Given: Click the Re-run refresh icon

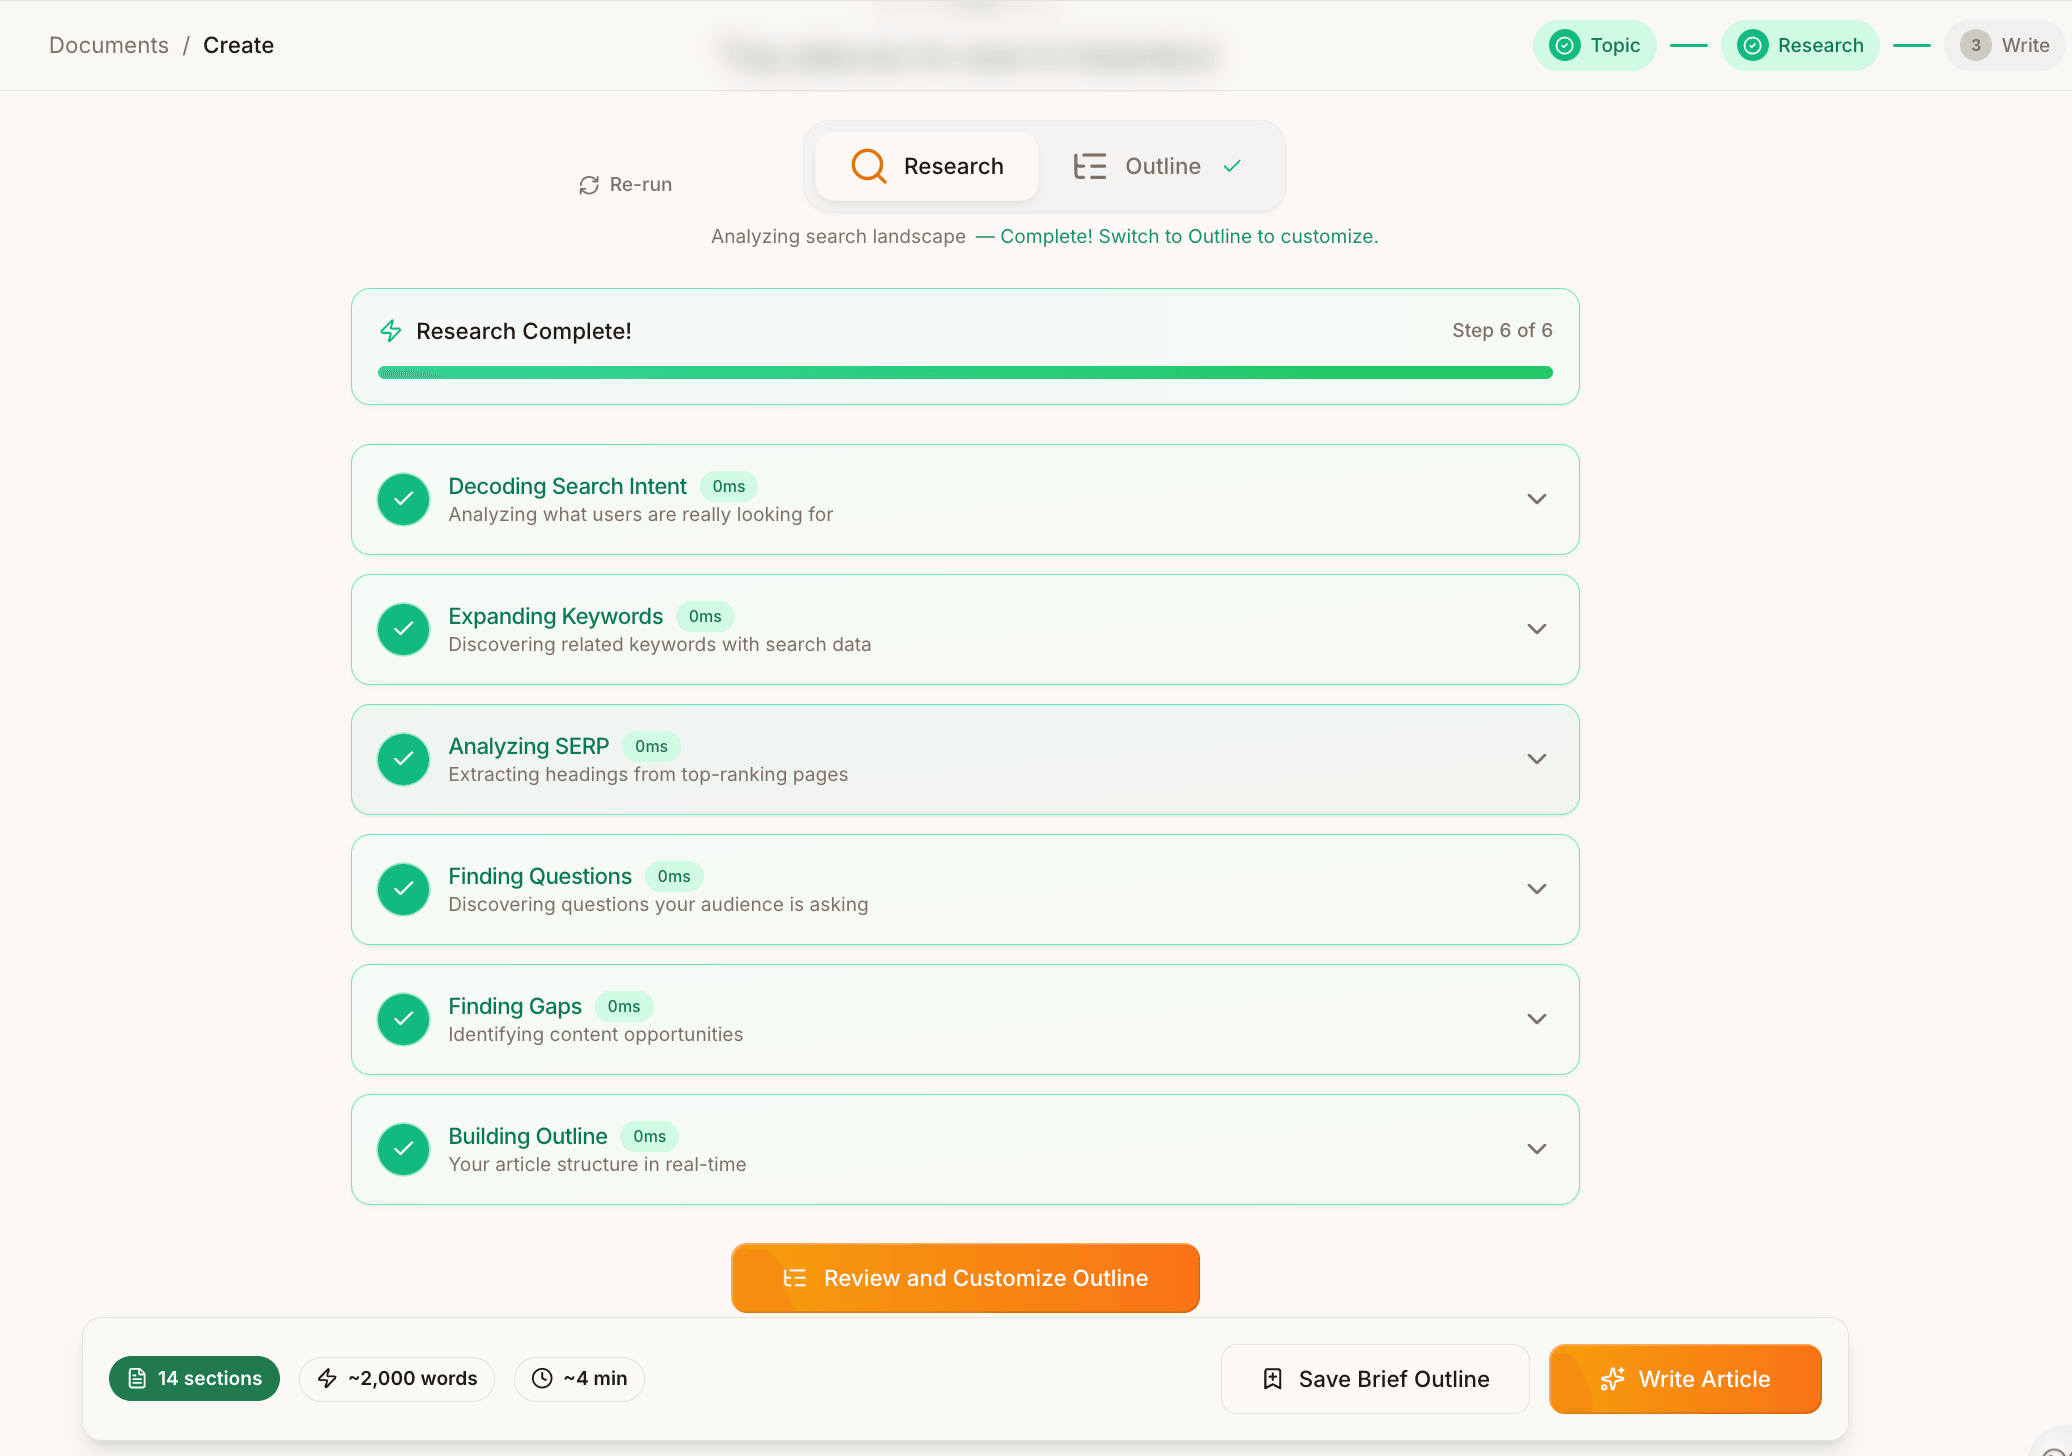Looking at the screenshot, I should tap(589, 185).
